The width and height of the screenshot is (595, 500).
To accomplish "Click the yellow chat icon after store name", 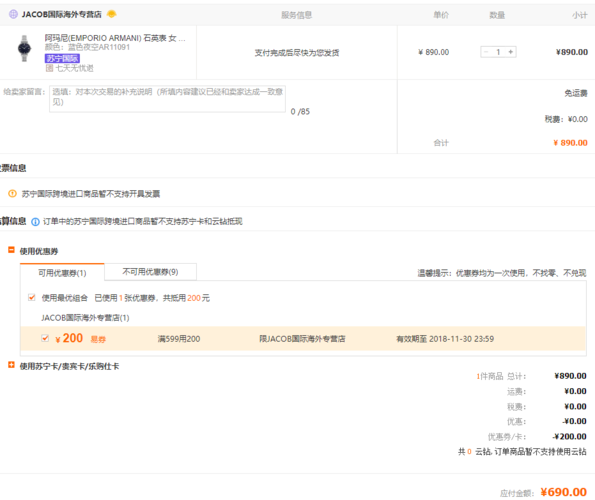I will 112,14.
